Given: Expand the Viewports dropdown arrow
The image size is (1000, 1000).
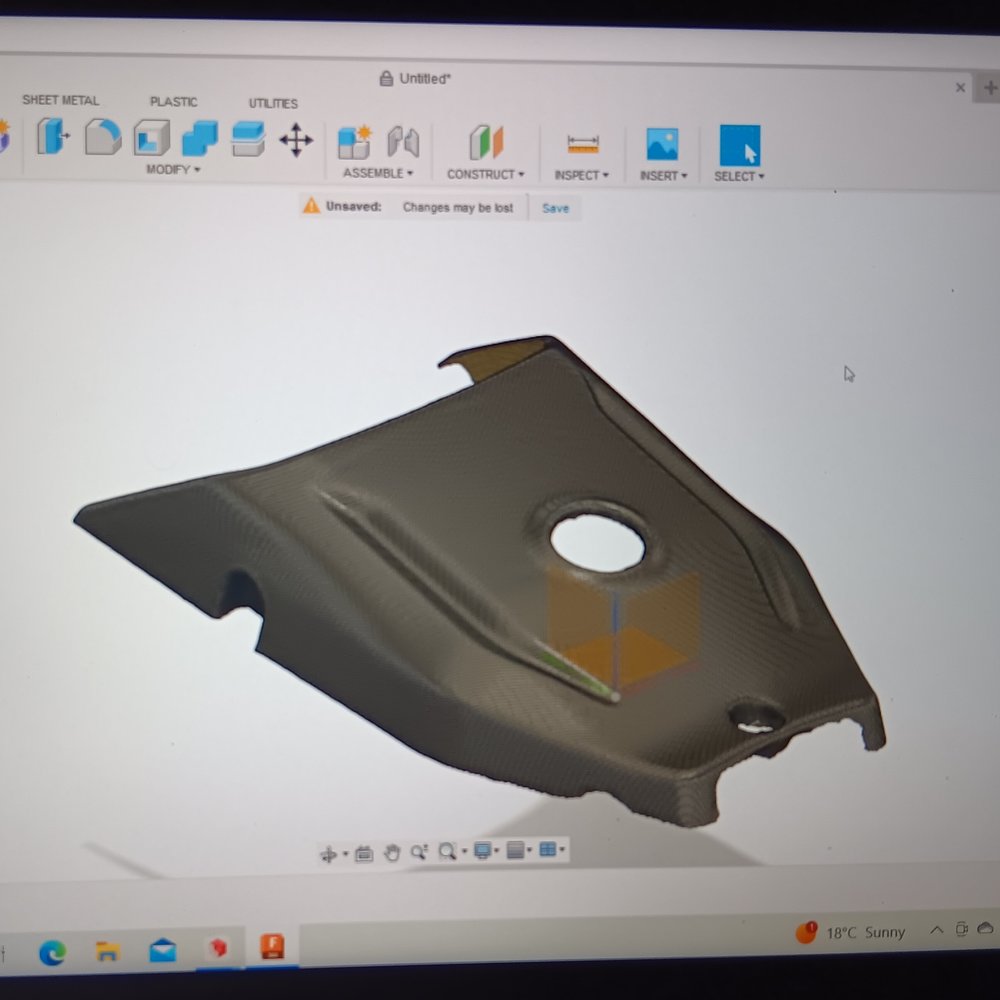Looking at the screenshot, I should pos(562,849).
